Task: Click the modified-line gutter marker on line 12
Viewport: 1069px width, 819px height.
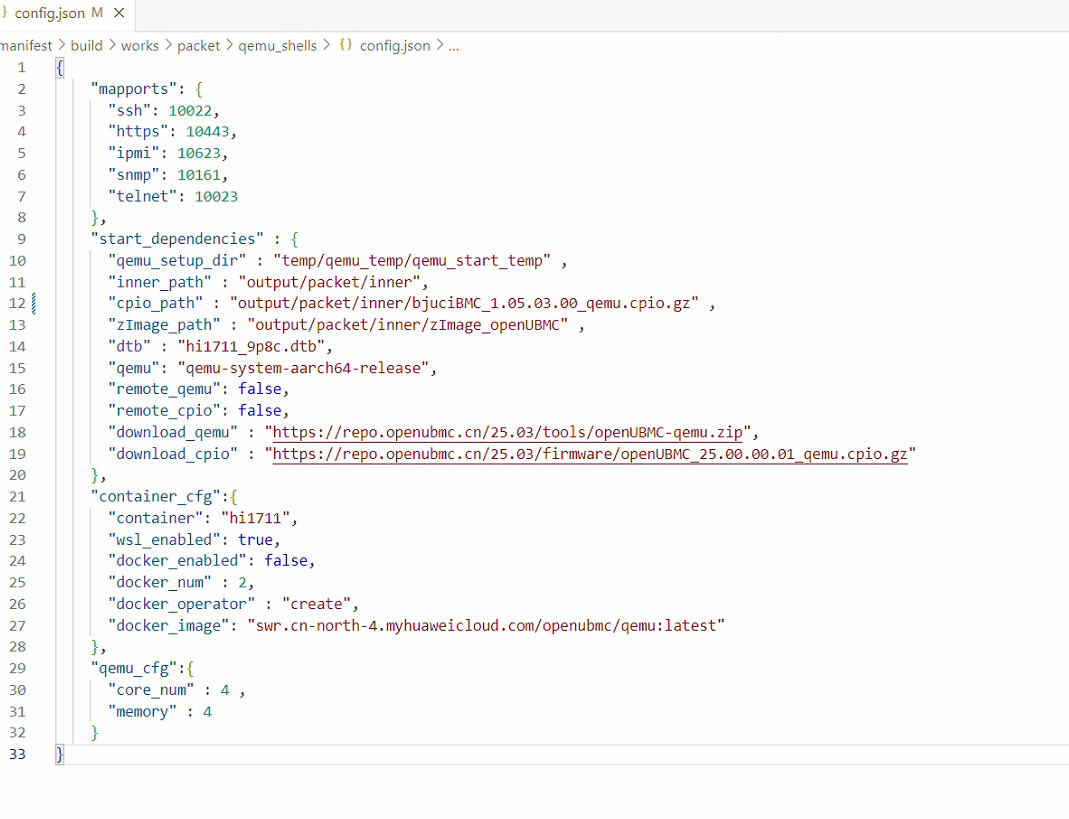Action: 36,303
